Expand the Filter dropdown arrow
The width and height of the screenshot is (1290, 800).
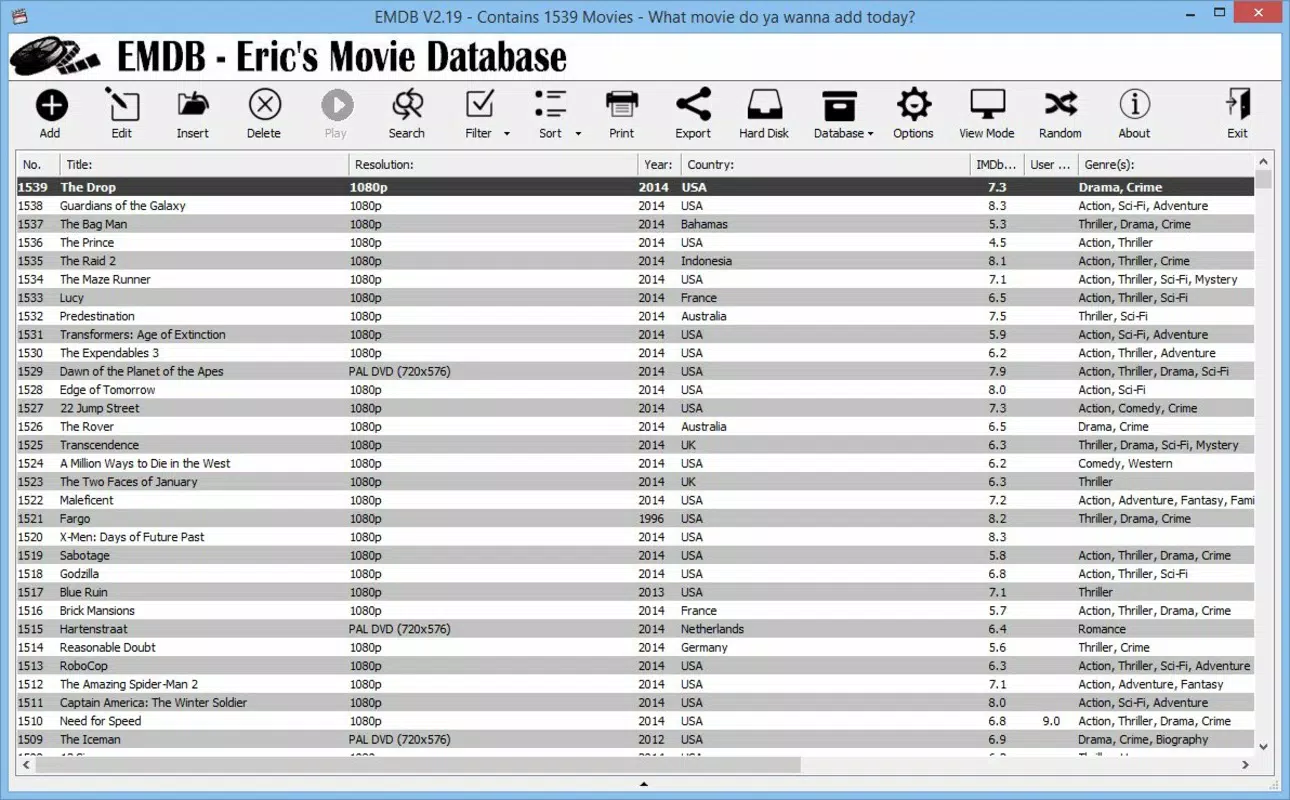[507, 134]
